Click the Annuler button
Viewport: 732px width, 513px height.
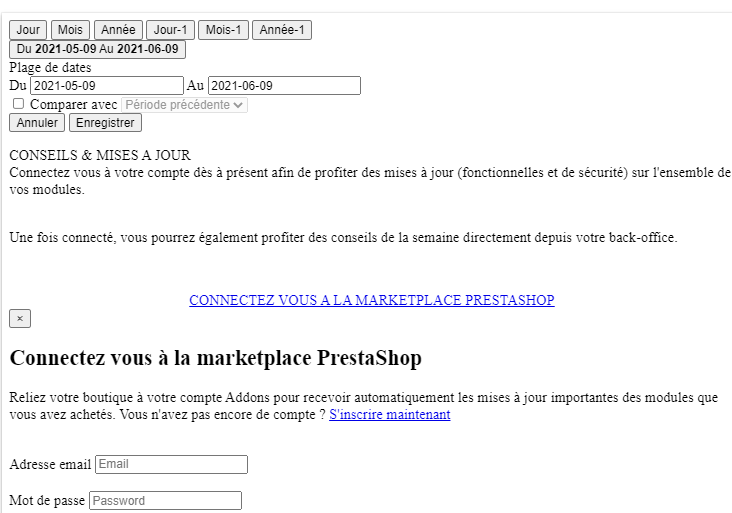[x=37, y=123]
